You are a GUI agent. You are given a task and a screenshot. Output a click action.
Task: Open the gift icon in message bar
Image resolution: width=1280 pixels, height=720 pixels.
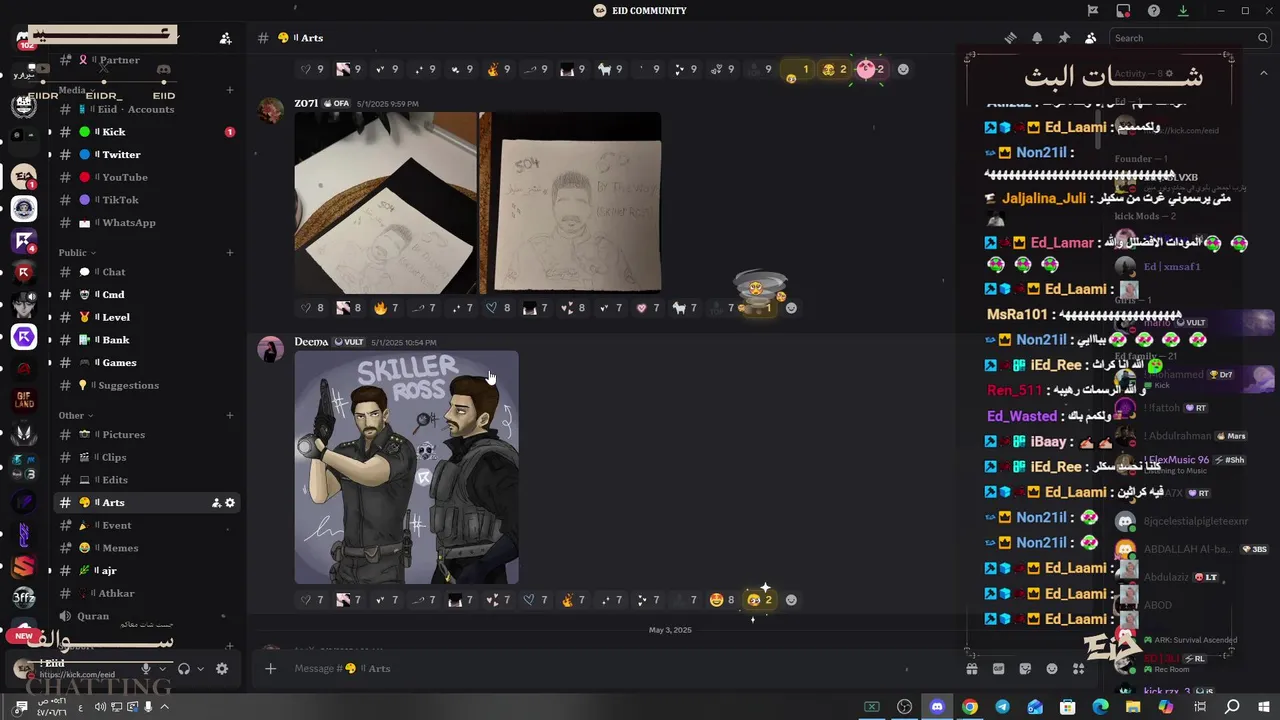[971, 668]
